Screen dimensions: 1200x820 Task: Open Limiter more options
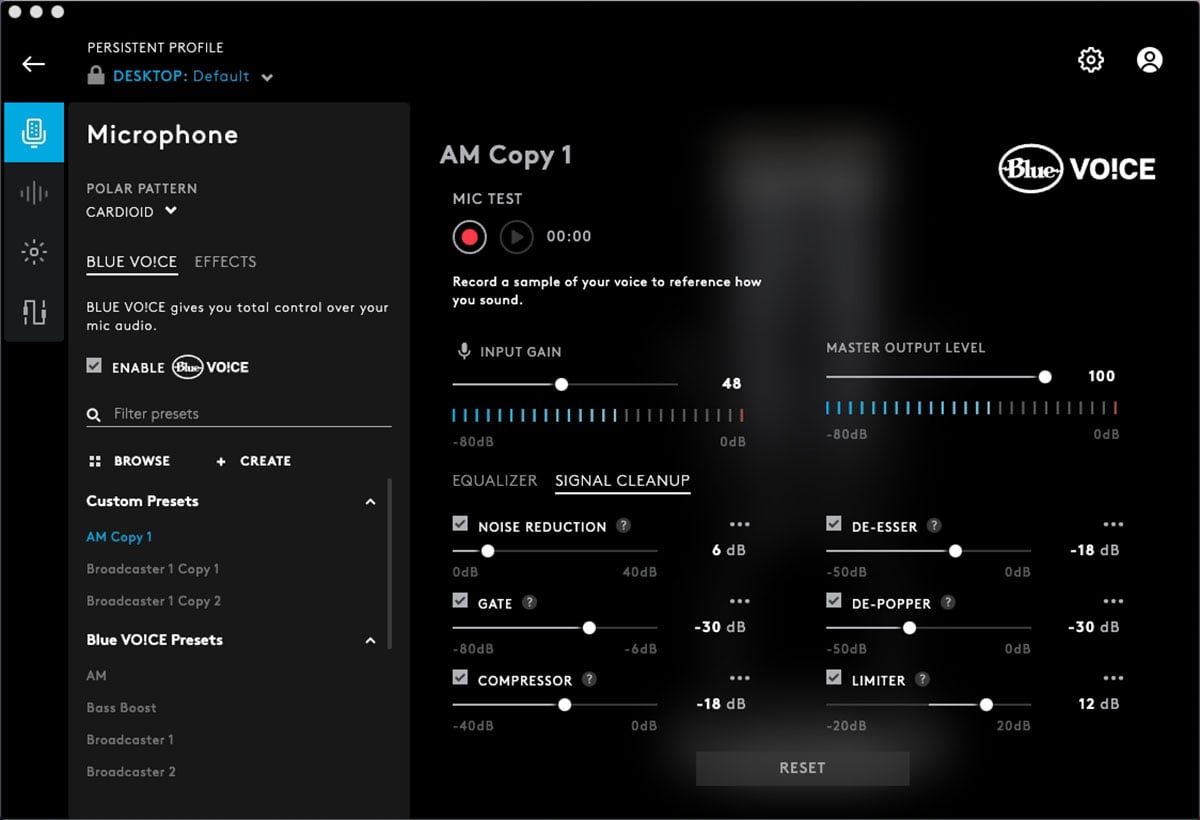click(1113, 679)
